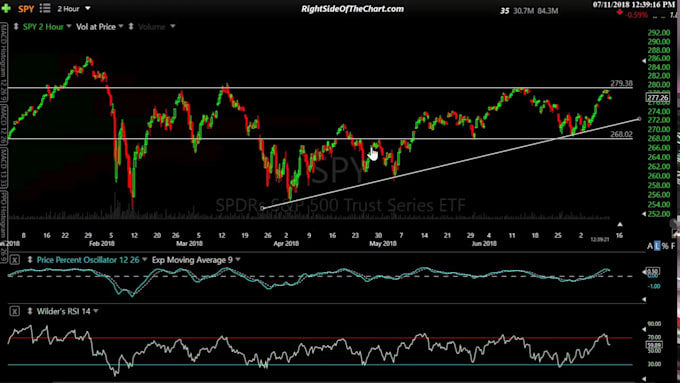Open the 2 Hour timeframe dropdown arrow
The width and height of the screenshot is (680, 383).
(88, 8)
